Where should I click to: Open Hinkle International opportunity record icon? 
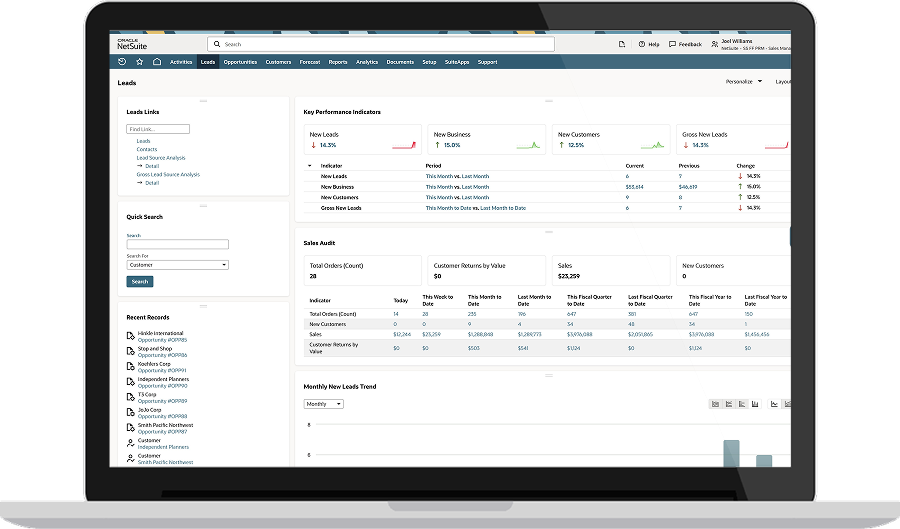pos(131,336)
